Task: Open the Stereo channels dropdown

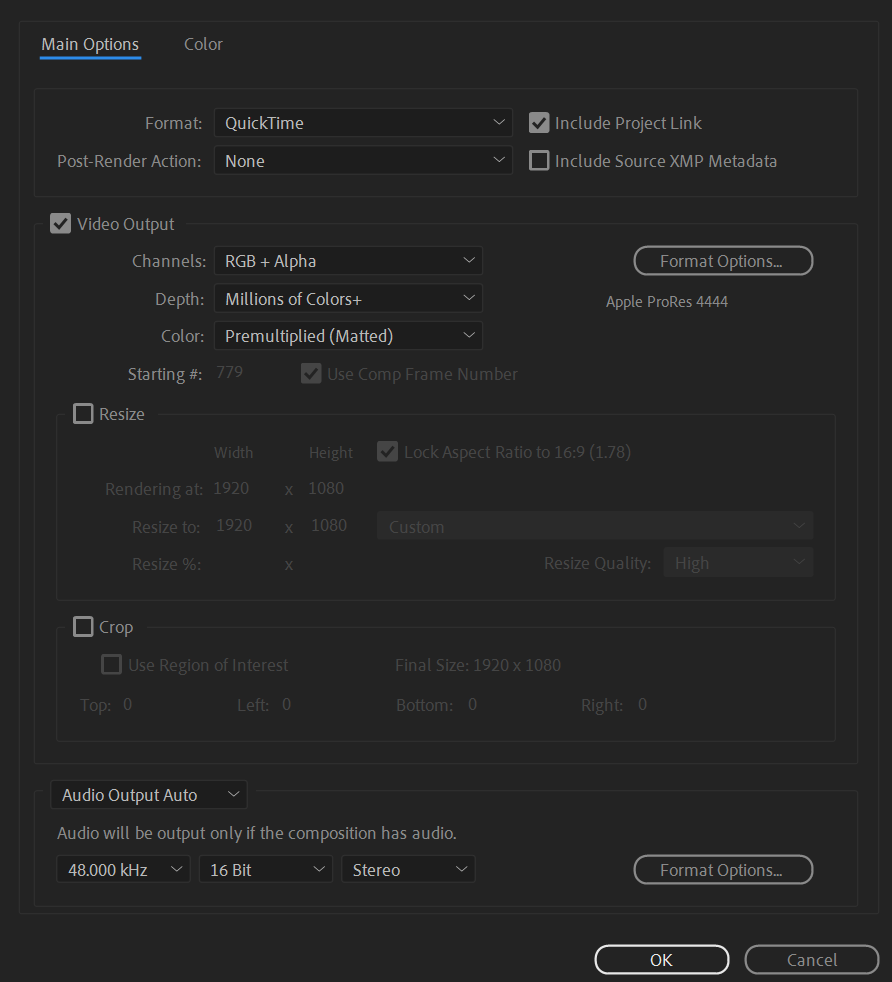Action: tap(407, 869)
